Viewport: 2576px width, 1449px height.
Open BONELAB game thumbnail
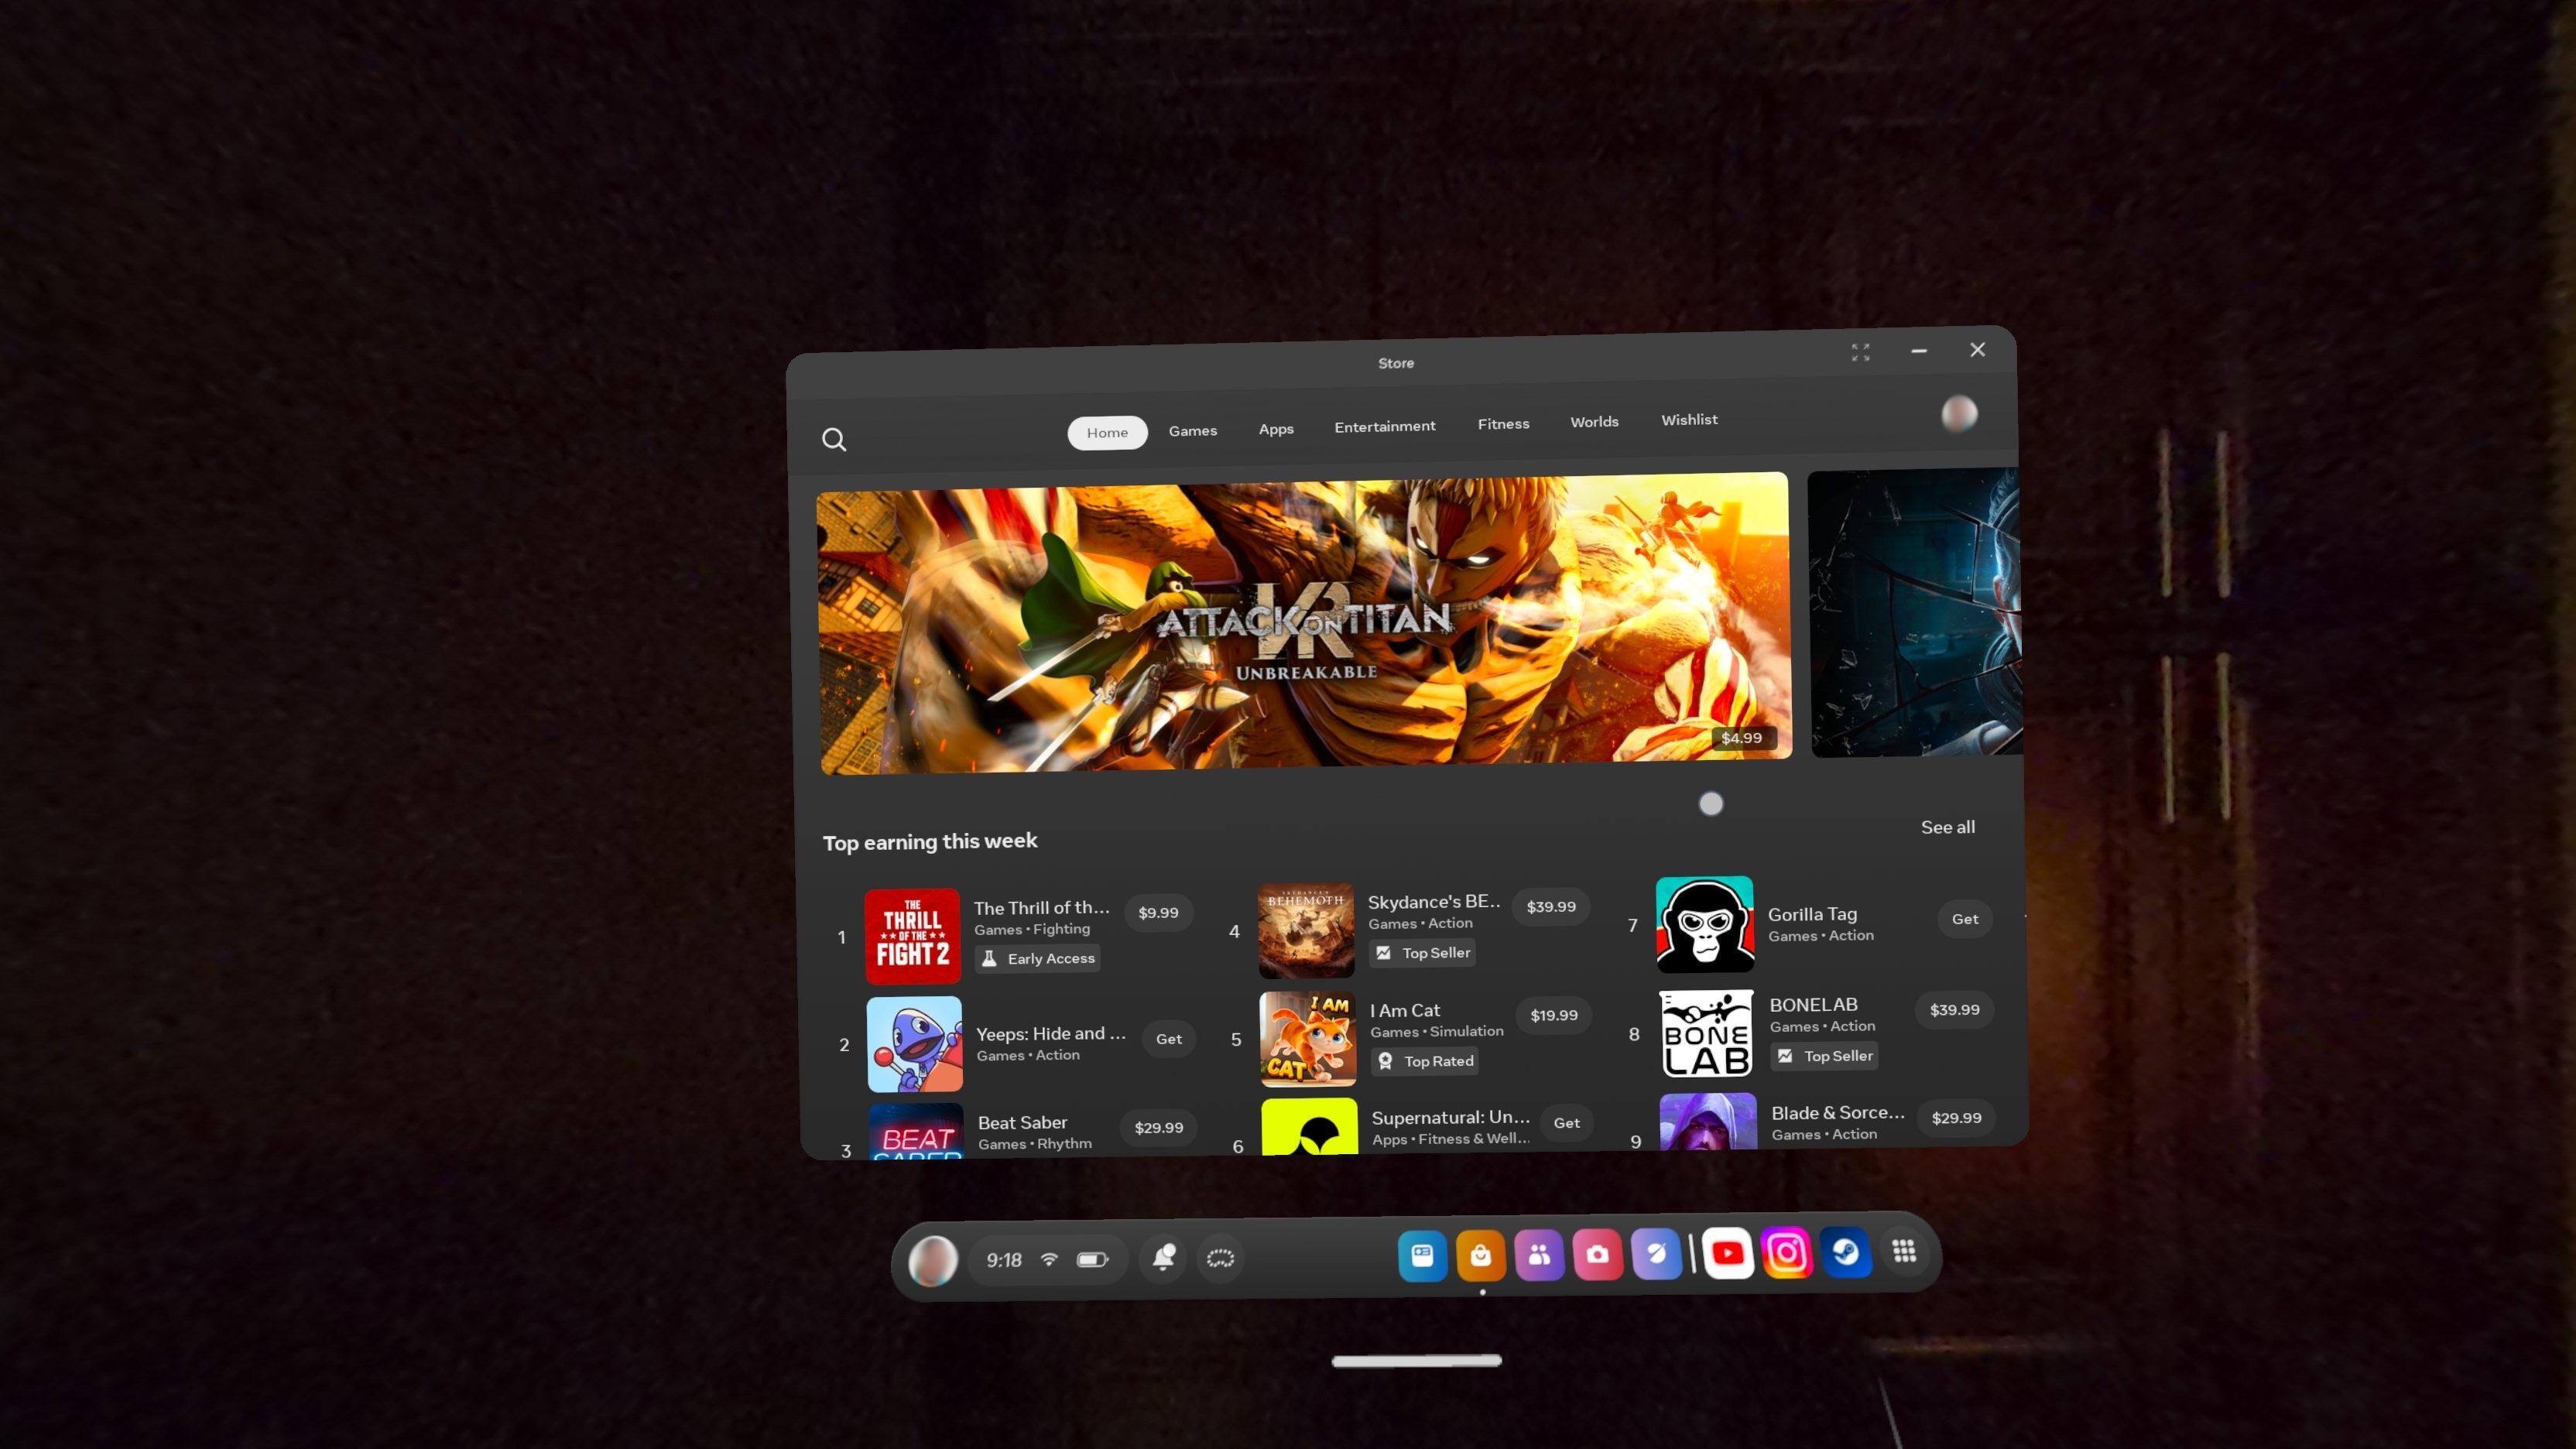tap(1706, 1033)
